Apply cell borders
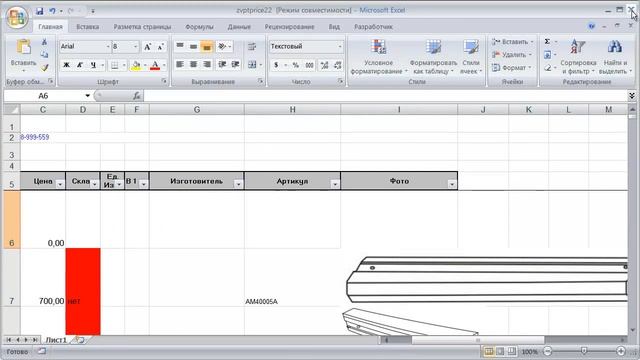 tap(115, 65)
